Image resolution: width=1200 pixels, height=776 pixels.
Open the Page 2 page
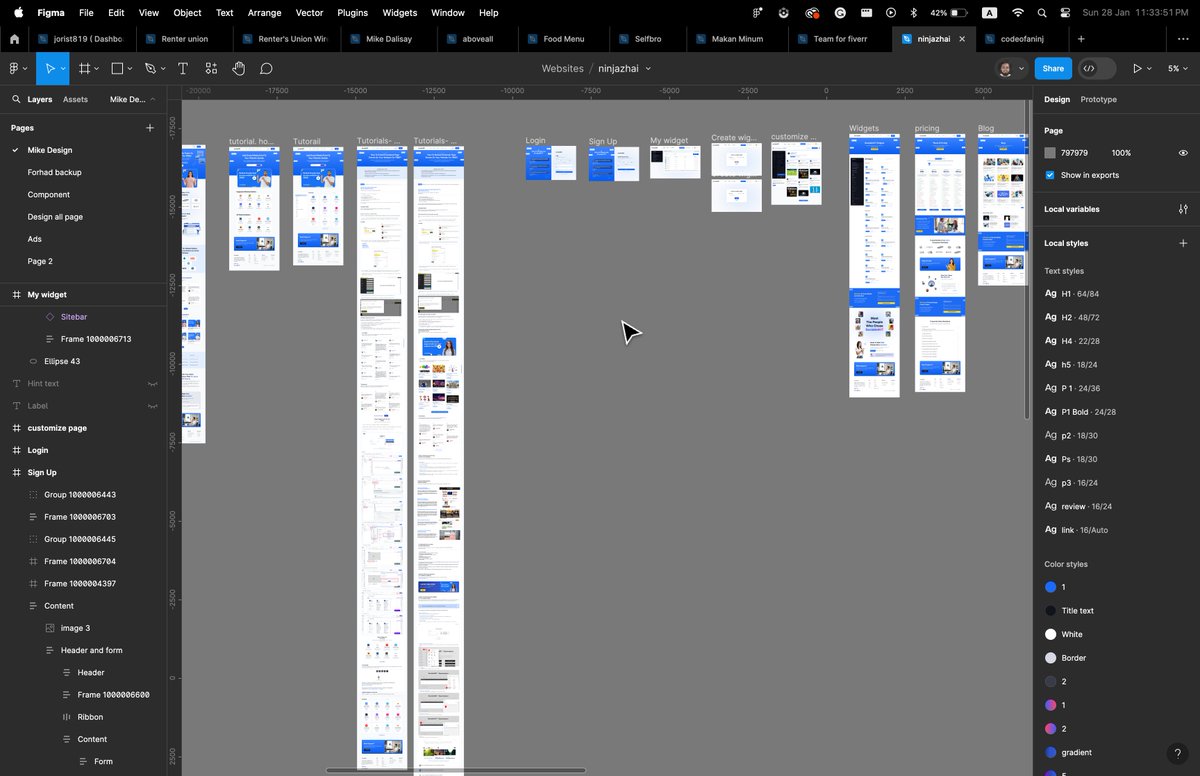[x=40, y=261]
